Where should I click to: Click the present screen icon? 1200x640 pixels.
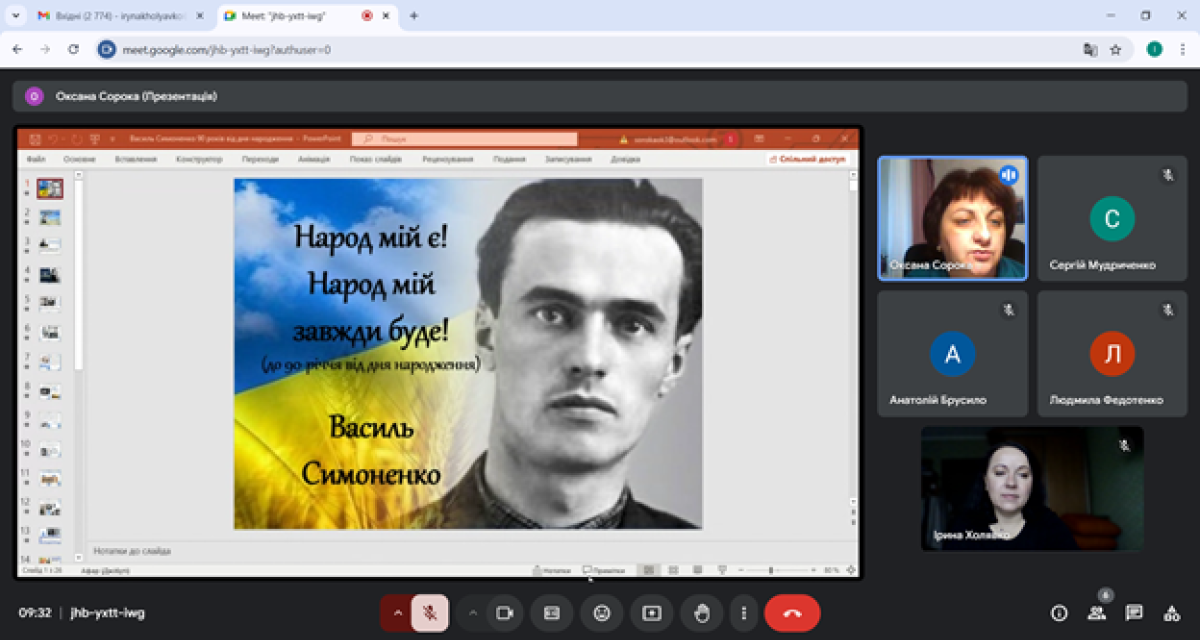coord(651,613)
